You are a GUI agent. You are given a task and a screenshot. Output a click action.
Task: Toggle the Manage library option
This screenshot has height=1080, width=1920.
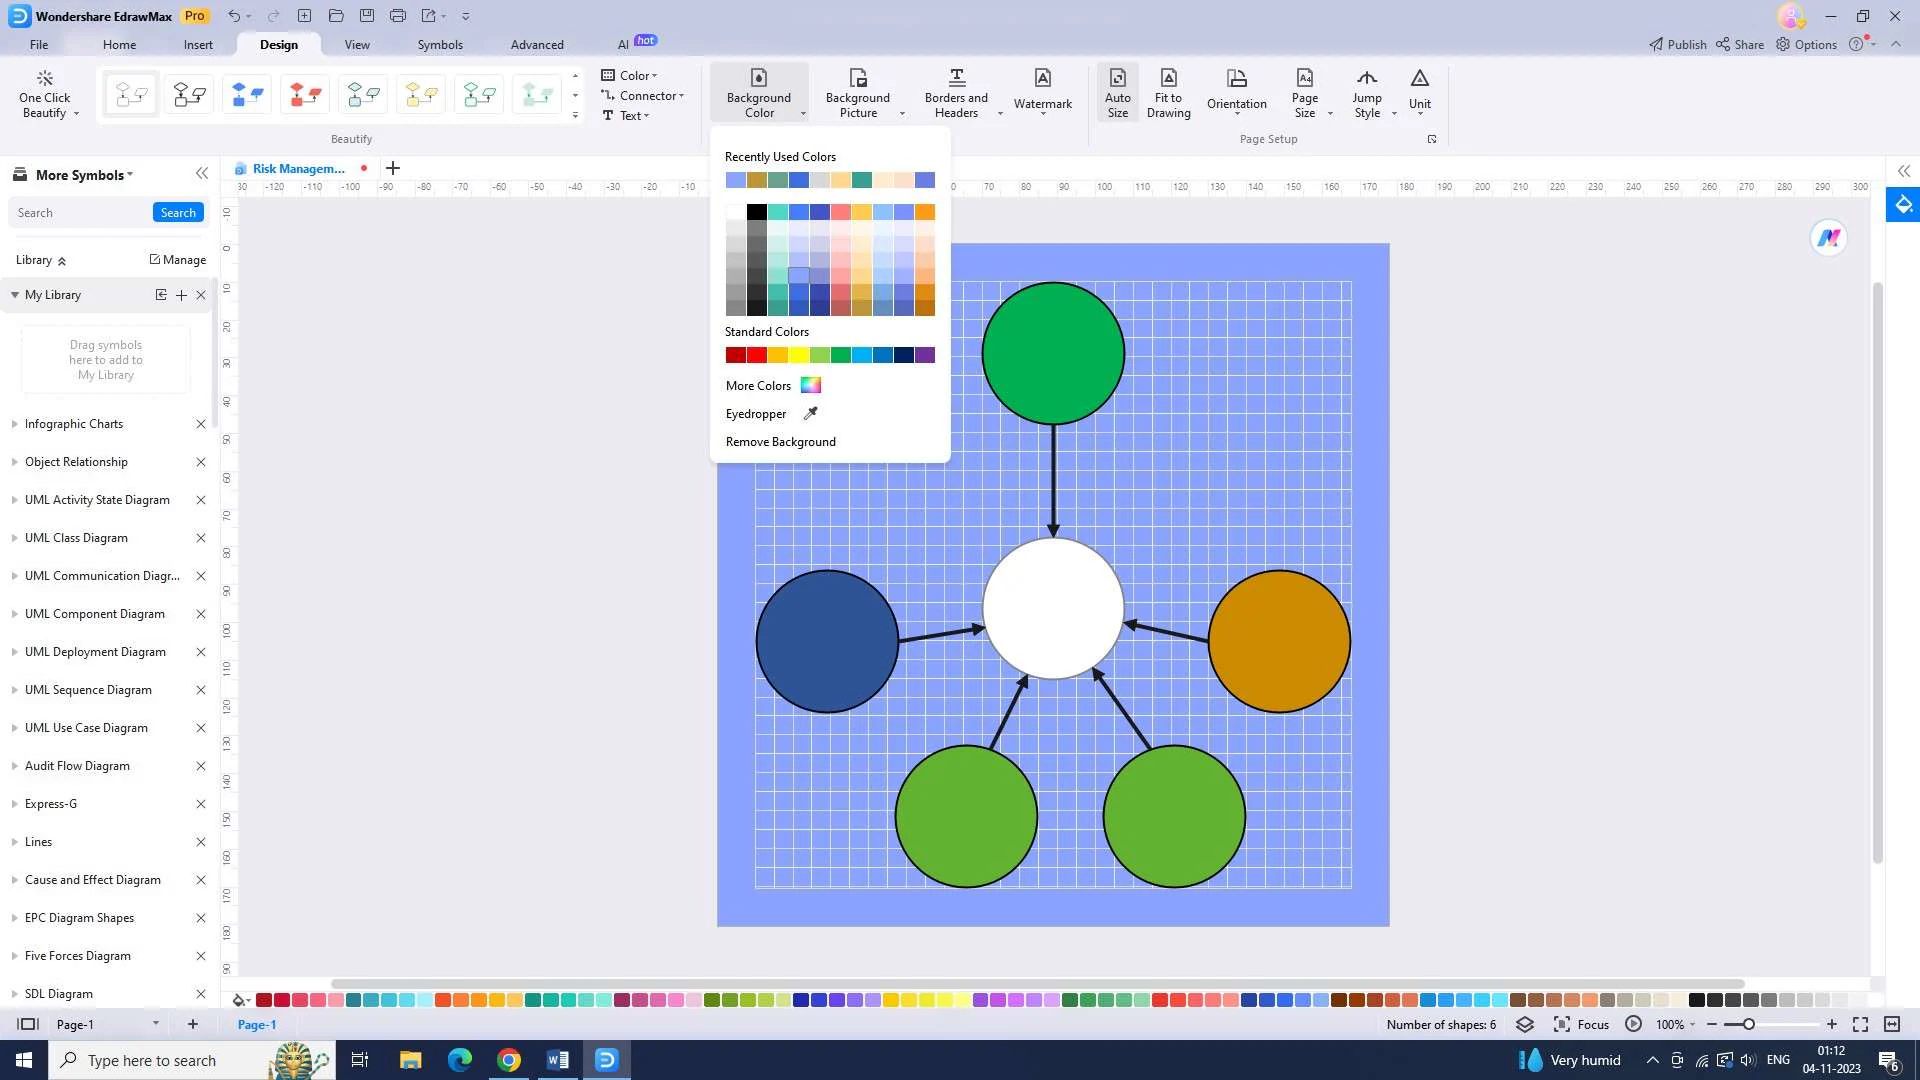coord(177,260)
